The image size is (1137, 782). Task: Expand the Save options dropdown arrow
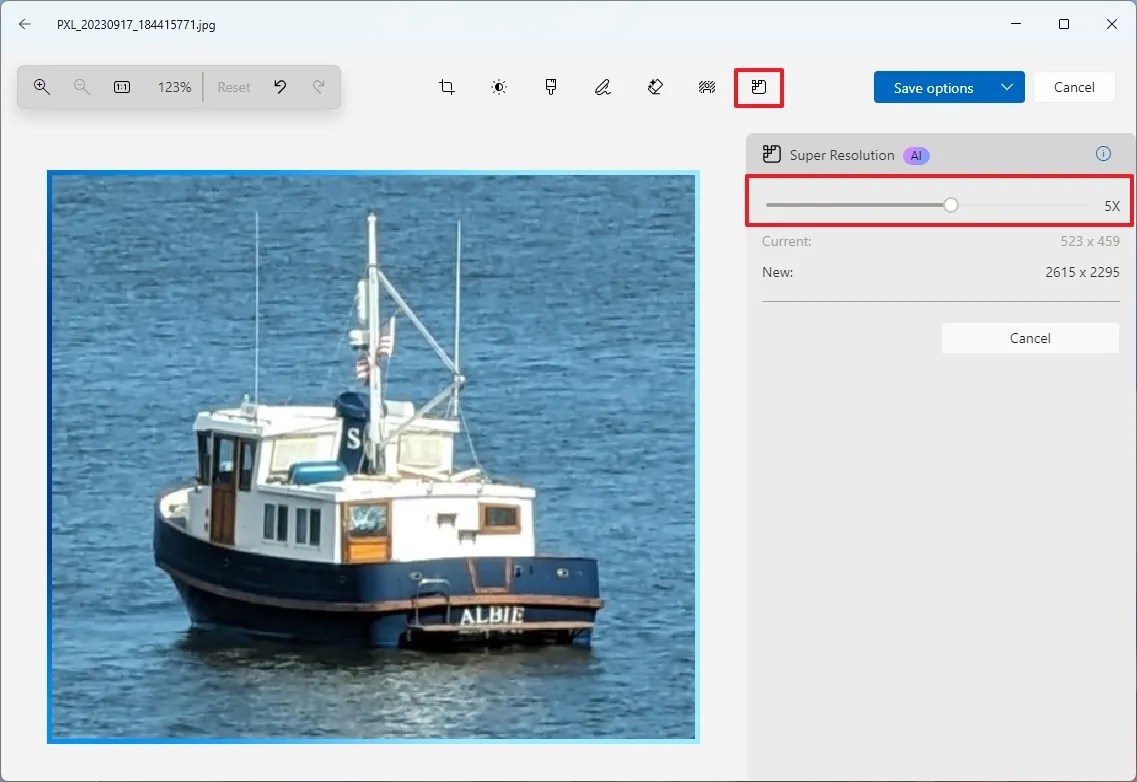tap(1007, 87)
